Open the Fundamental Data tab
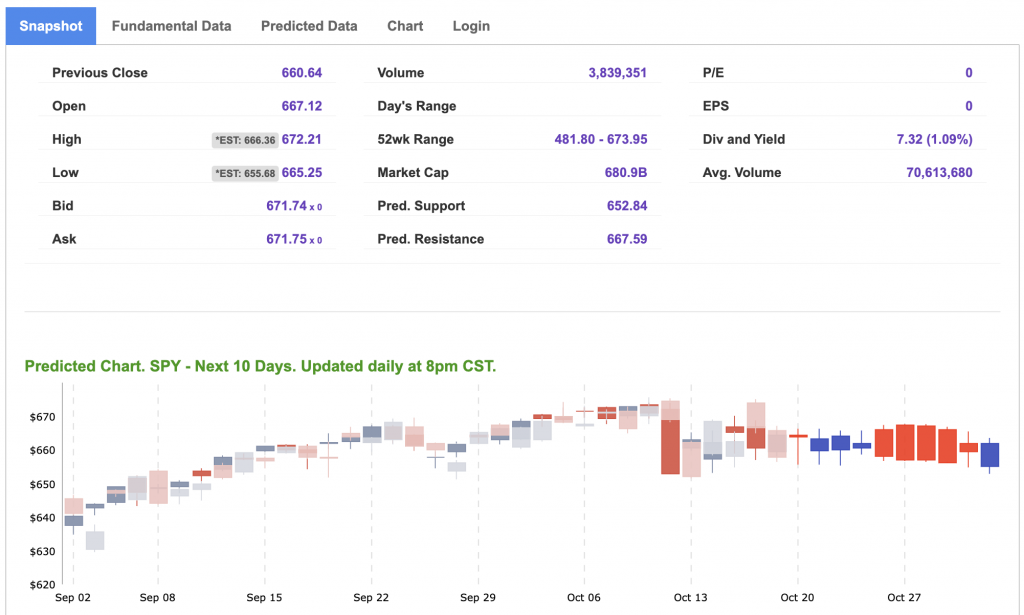This screenshot has width=1024, height=615. pos(171,26)
